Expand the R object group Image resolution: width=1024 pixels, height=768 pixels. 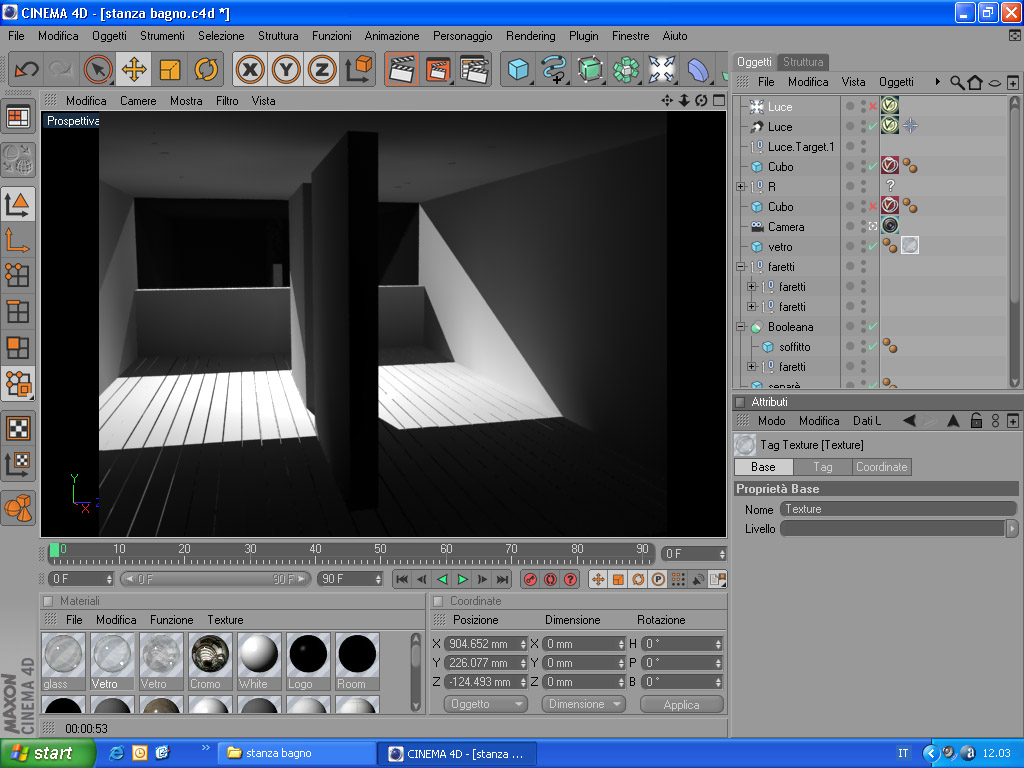coord(741,187)
